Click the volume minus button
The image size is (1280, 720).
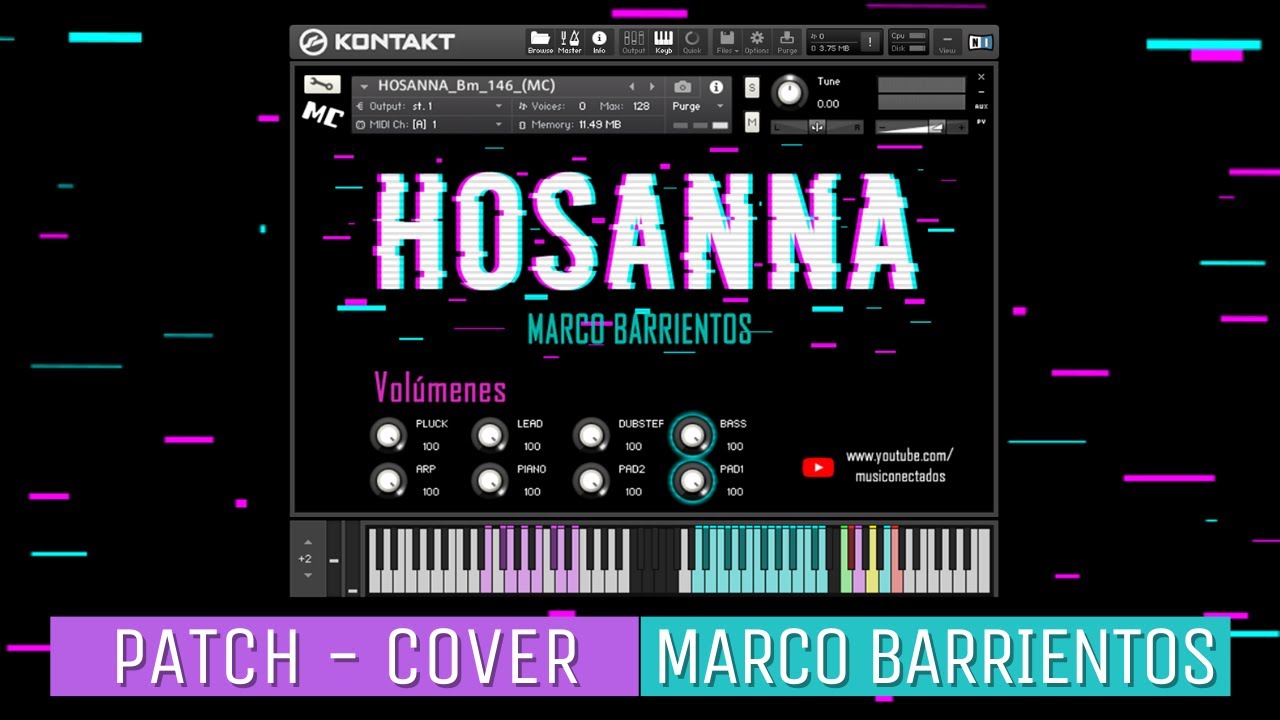click(x=881, y=127)
